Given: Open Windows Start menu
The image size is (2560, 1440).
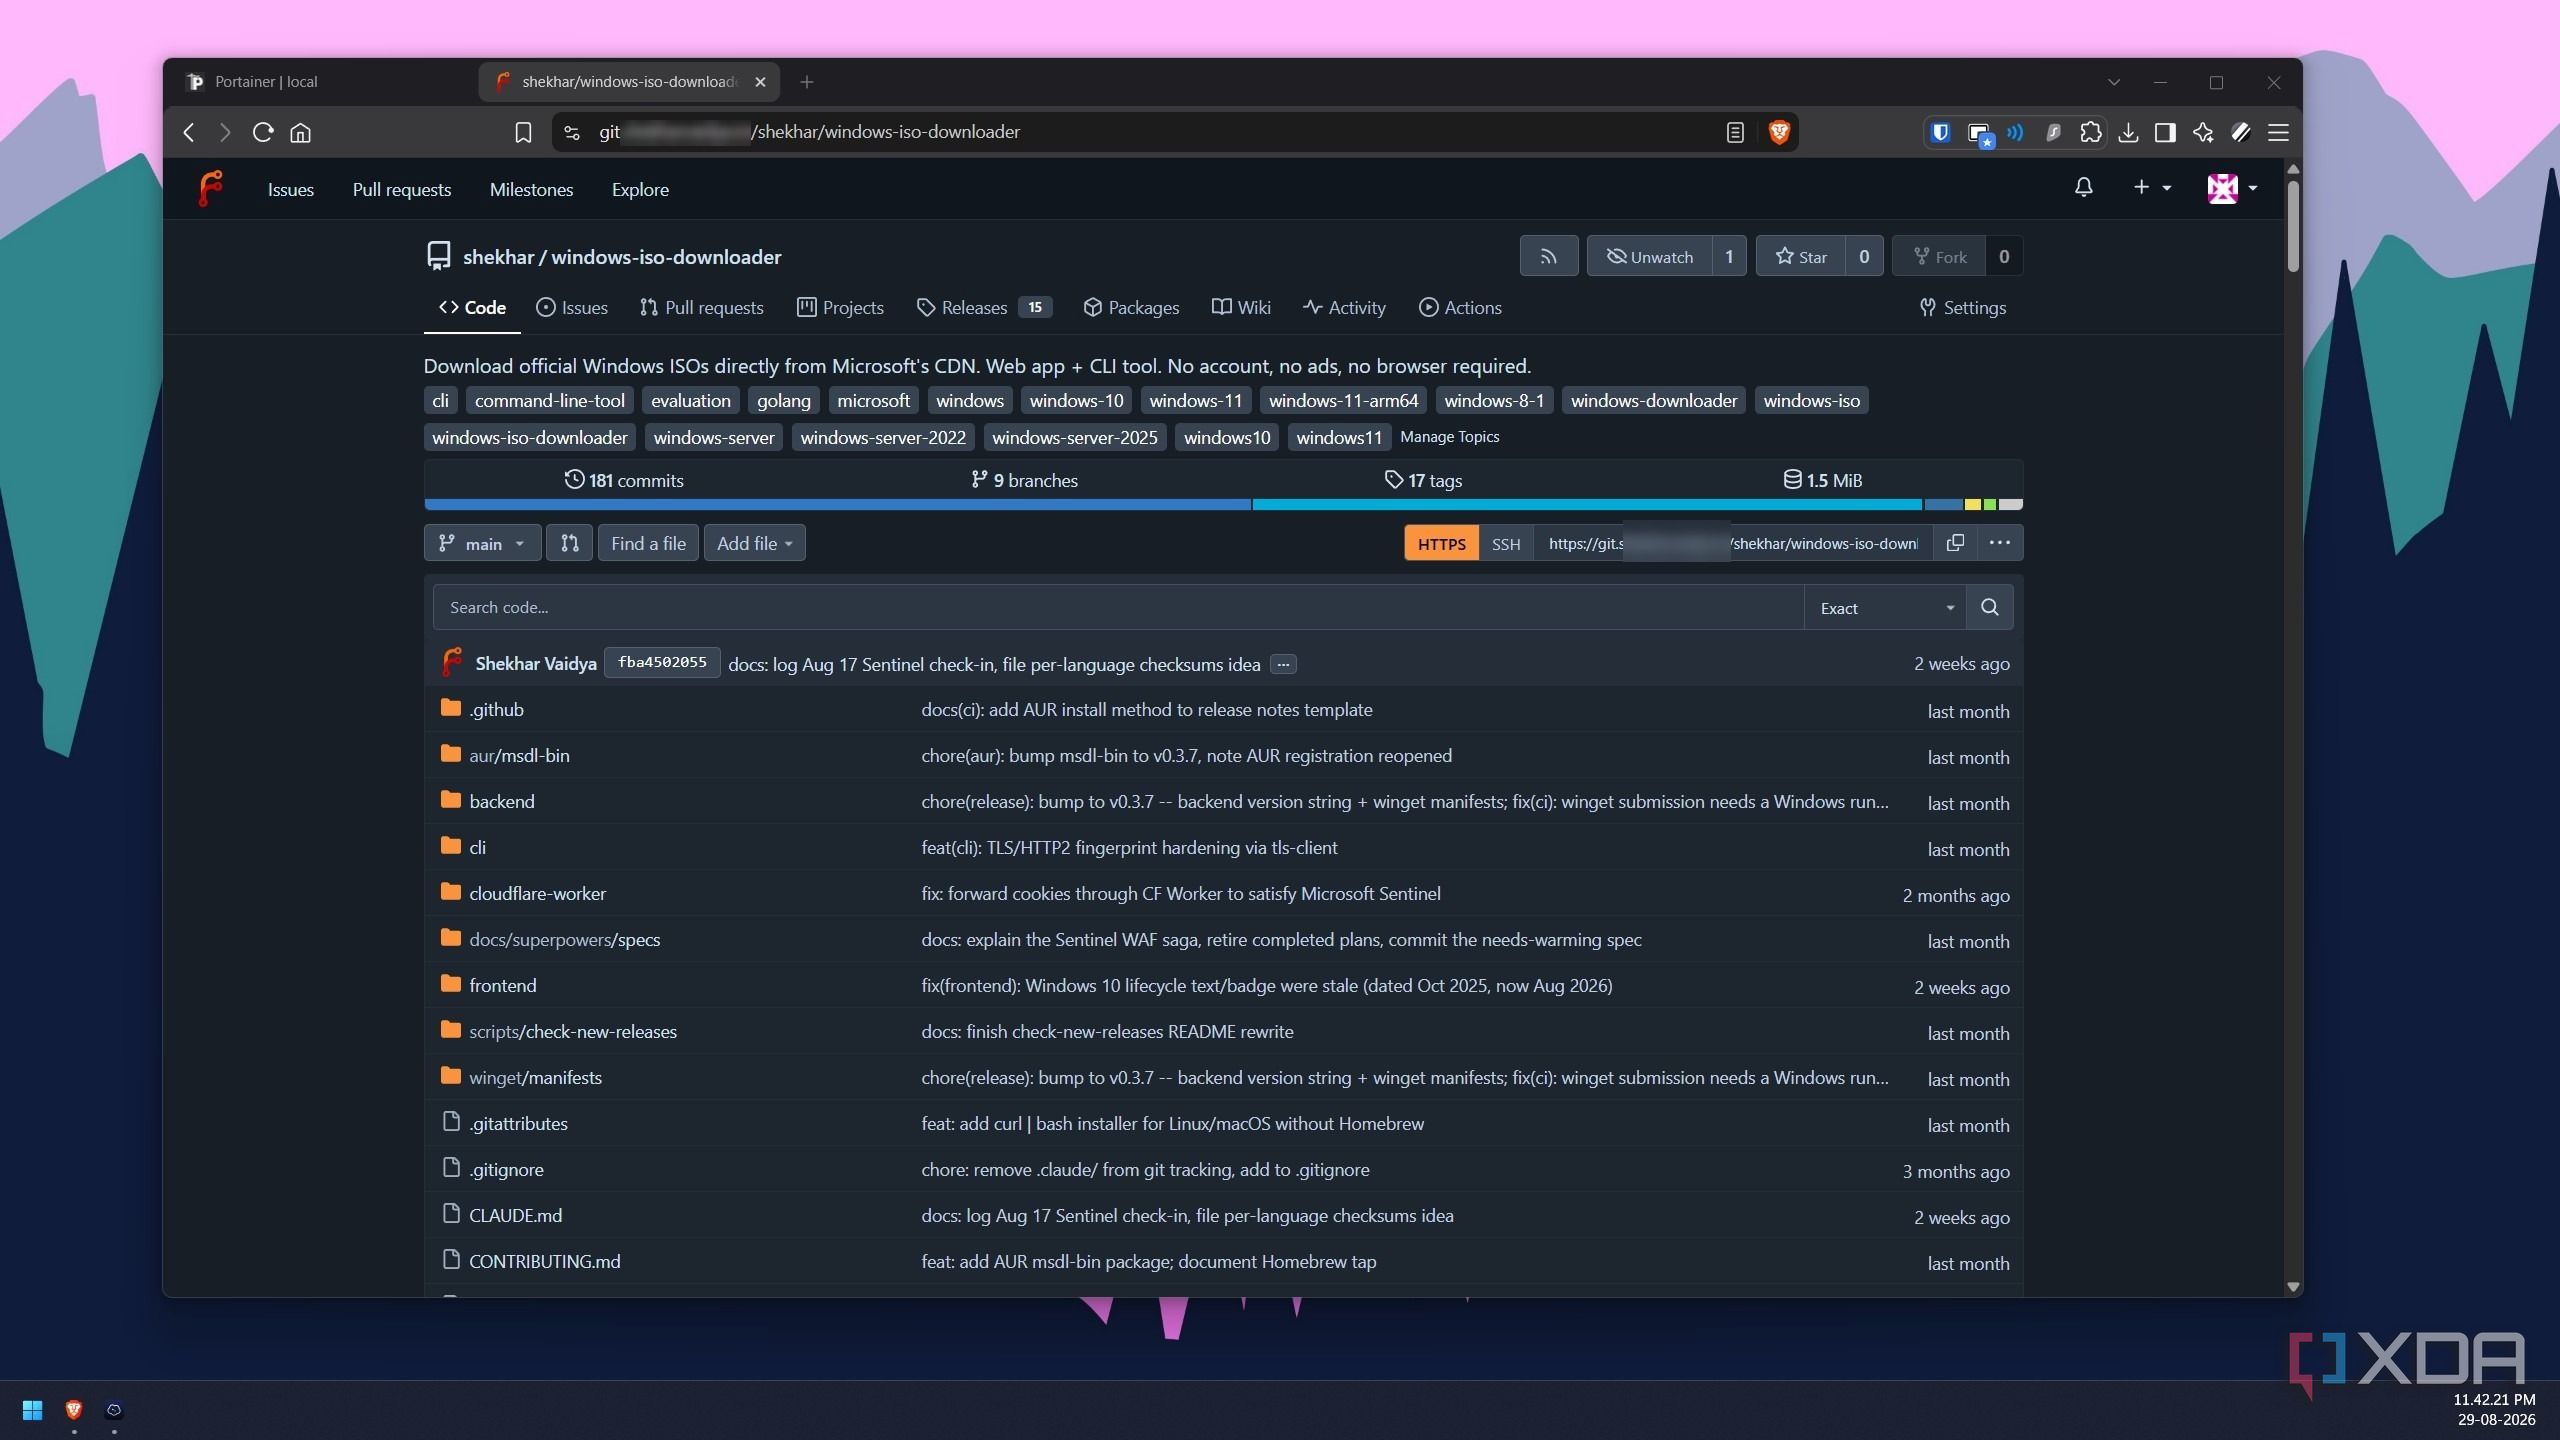Looking at the screenshot, I should pyautogui.click(x=32, y=1409).
